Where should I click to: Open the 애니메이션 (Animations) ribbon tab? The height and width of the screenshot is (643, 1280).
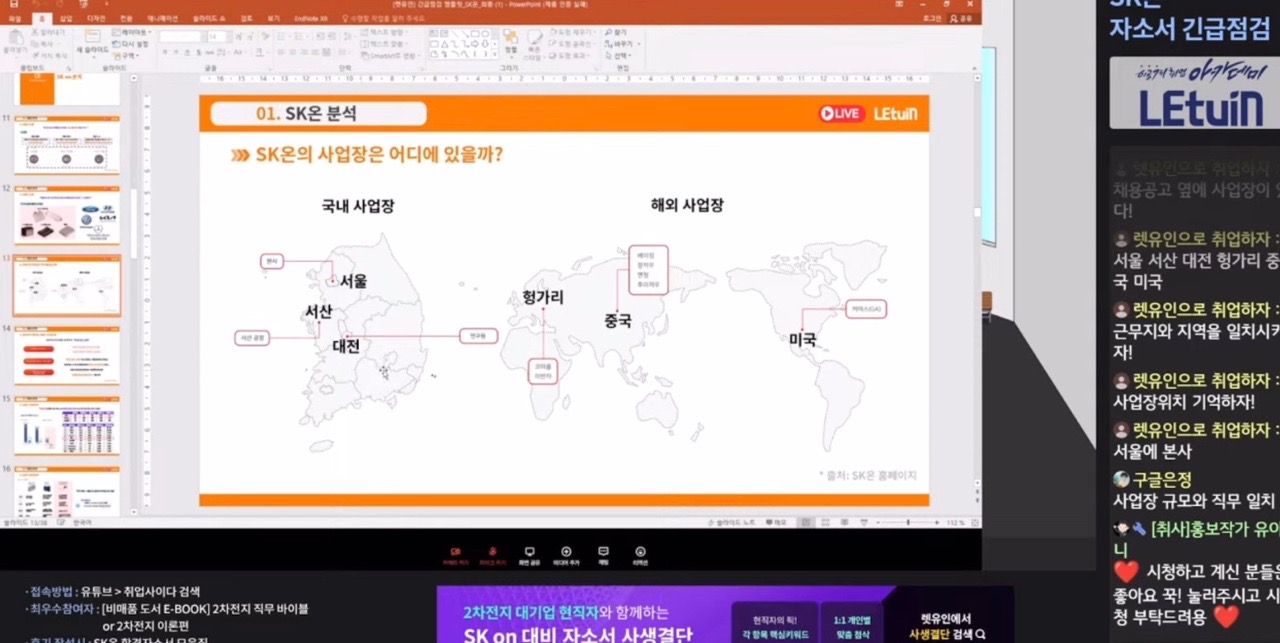162,18
